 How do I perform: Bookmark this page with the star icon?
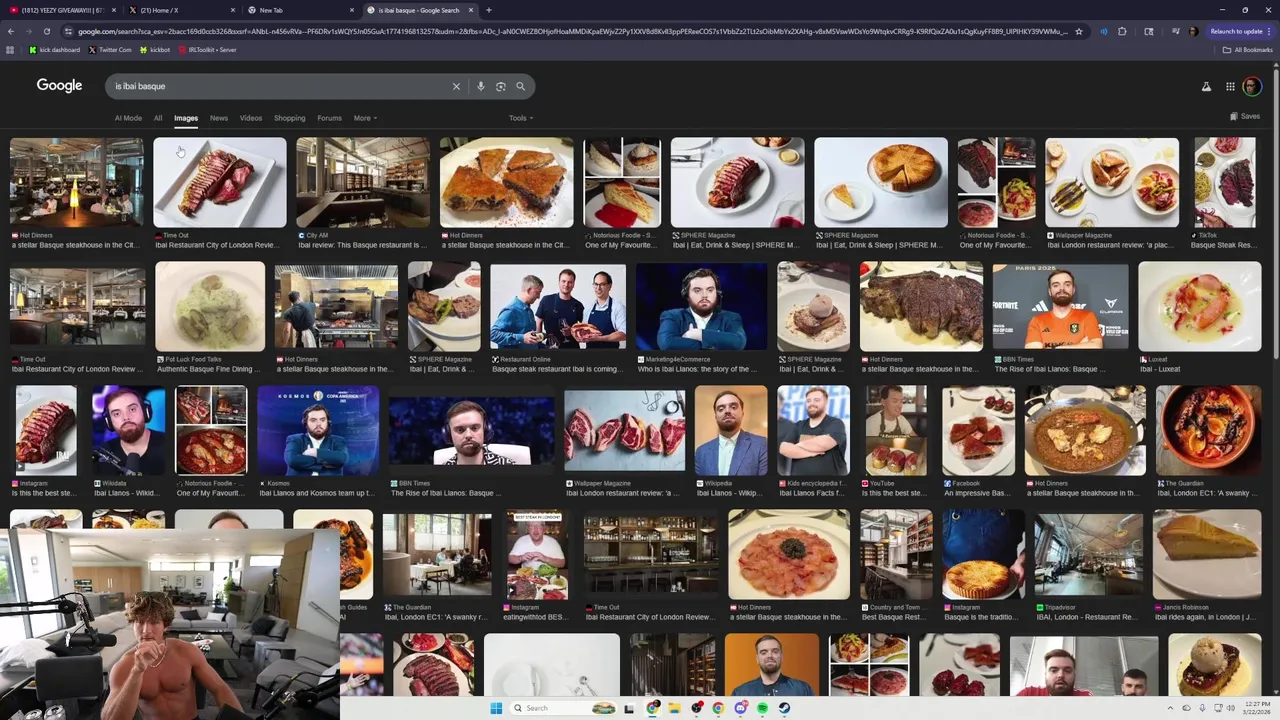coord(1079,31)
